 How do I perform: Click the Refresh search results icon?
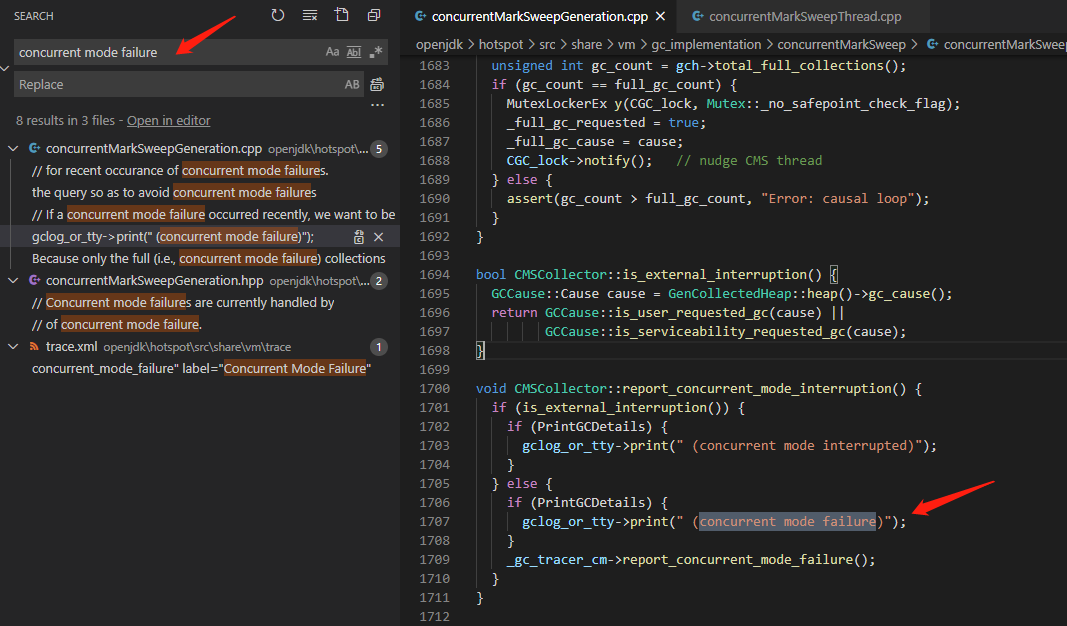tap(278, 16)
